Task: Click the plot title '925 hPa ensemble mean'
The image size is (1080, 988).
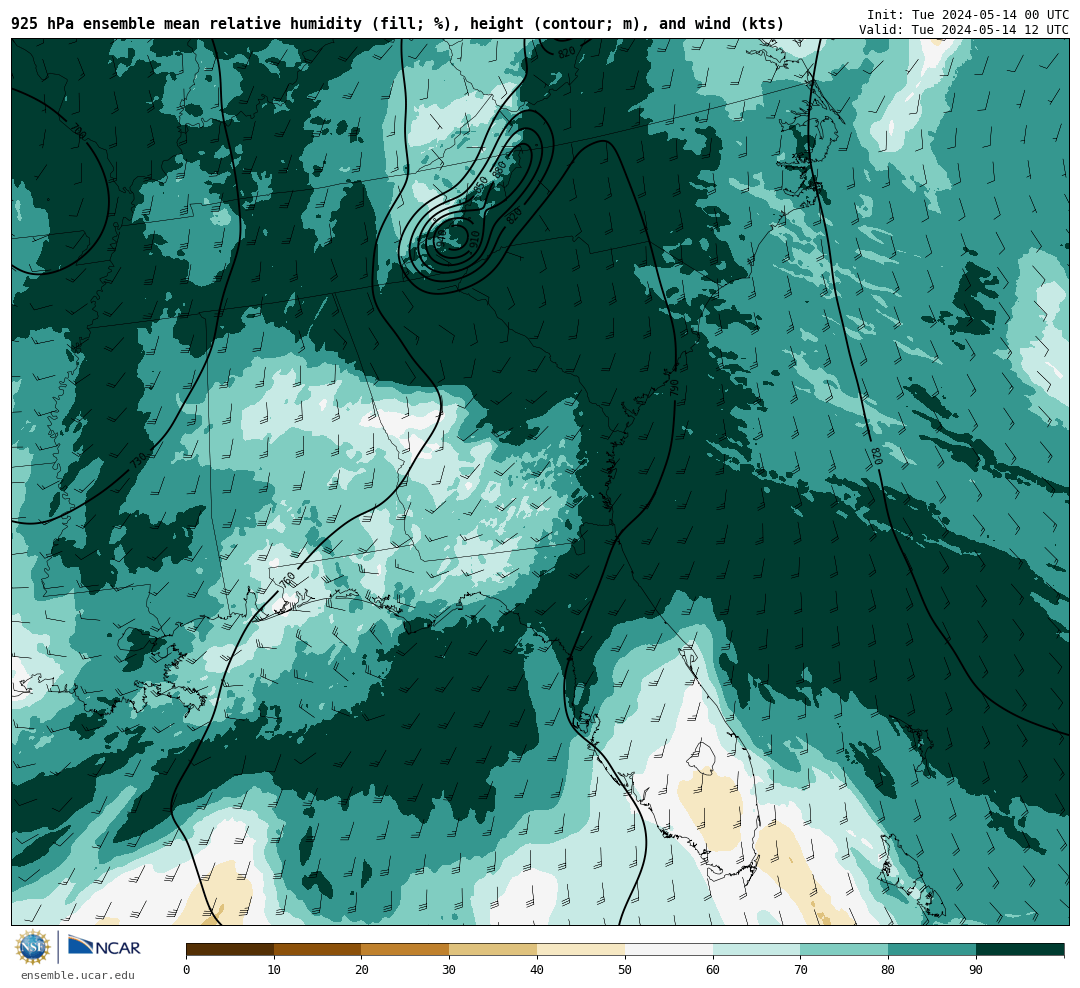Action: (x=107, y=24)
